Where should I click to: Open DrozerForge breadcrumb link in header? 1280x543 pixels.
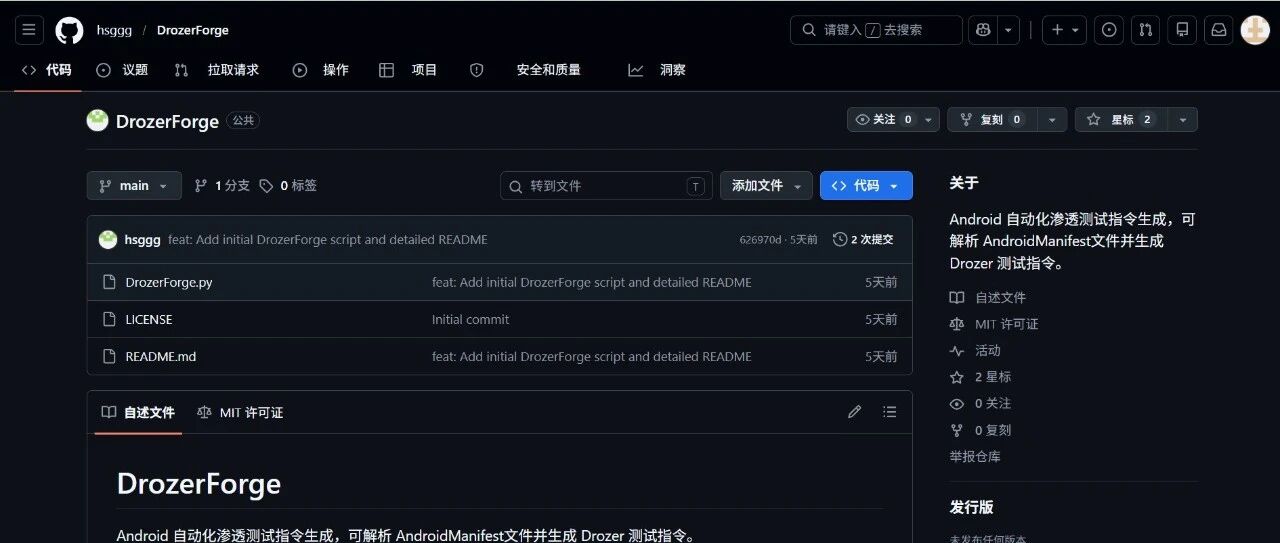pos(193,30)
